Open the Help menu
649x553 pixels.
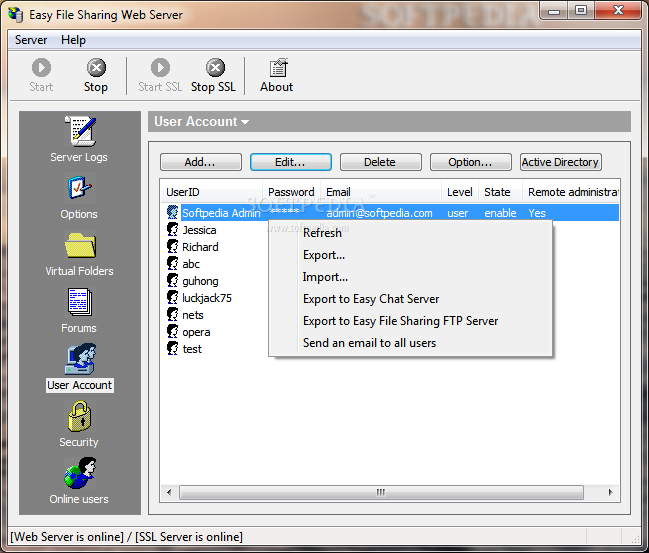pyautogui.click(x=73, y=40)
